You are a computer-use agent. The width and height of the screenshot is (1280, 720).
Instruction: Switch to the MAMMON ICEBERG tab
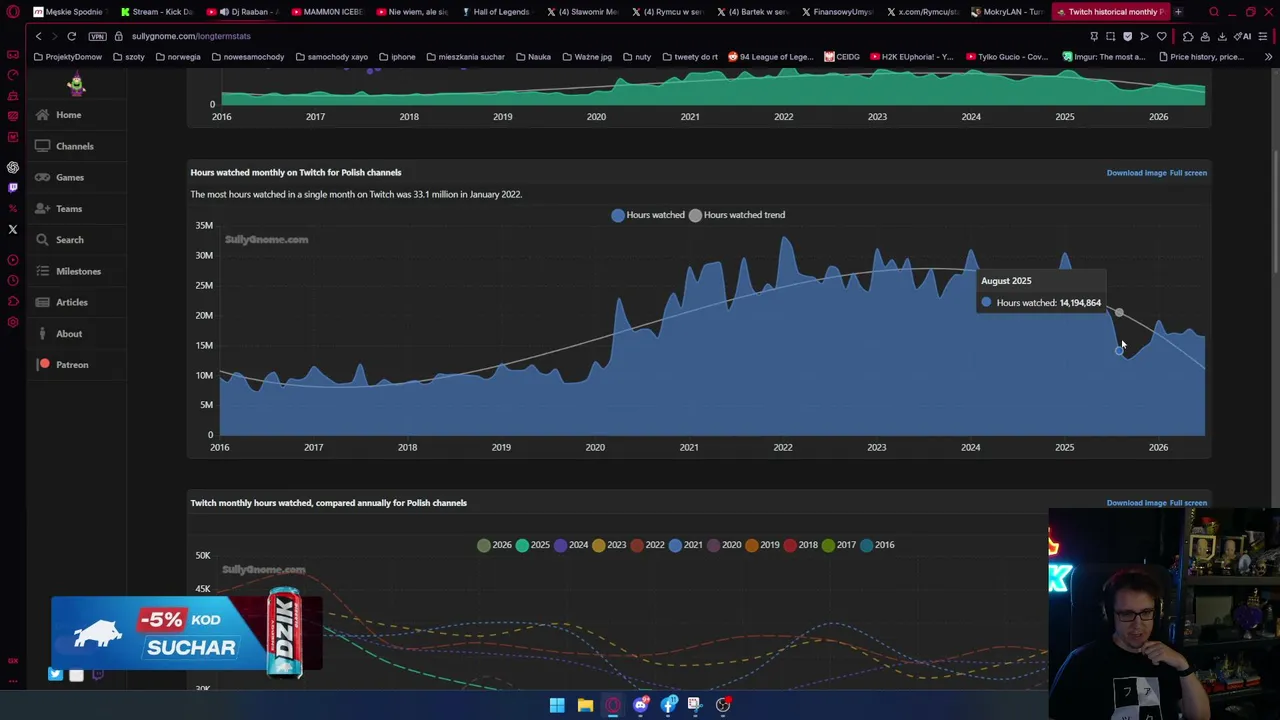coord(327,12)
